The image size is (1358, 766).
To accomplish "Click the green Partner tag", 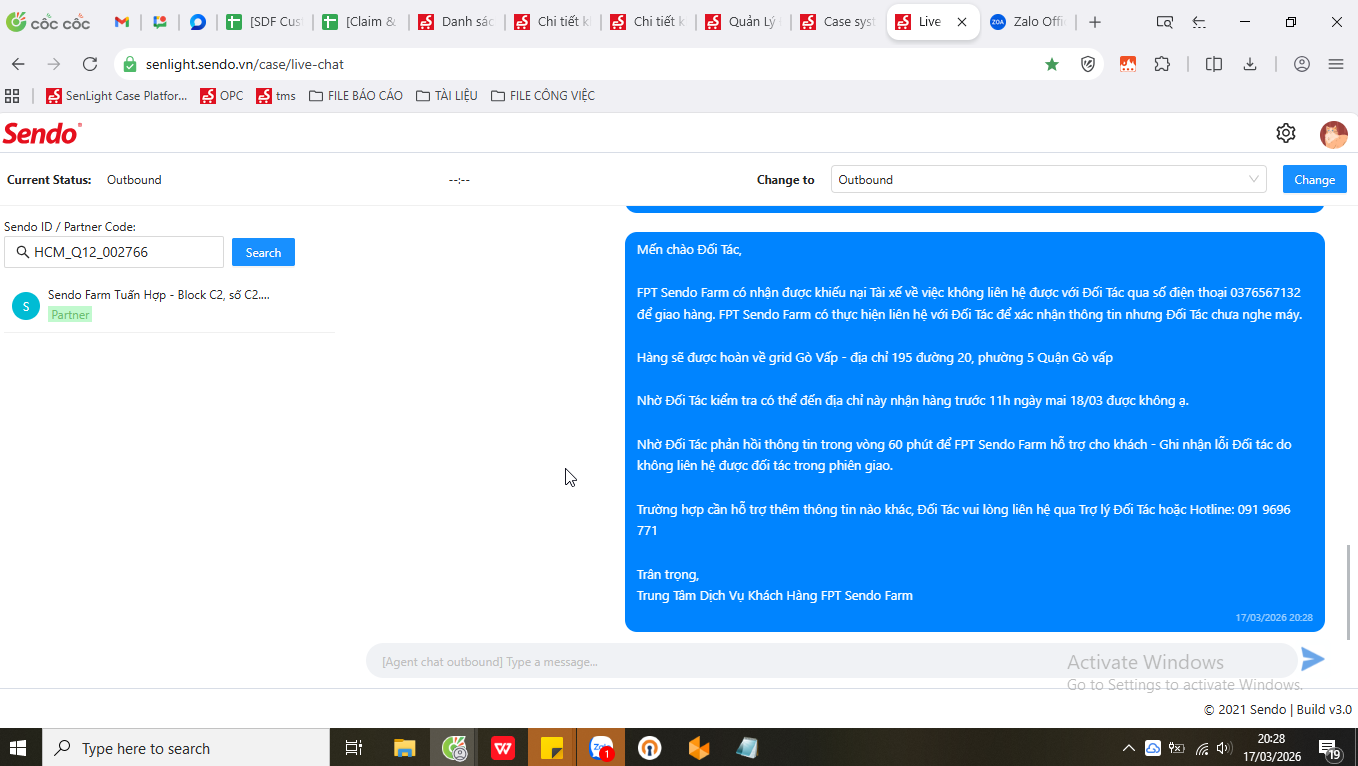I will click(x=70, y=314).
